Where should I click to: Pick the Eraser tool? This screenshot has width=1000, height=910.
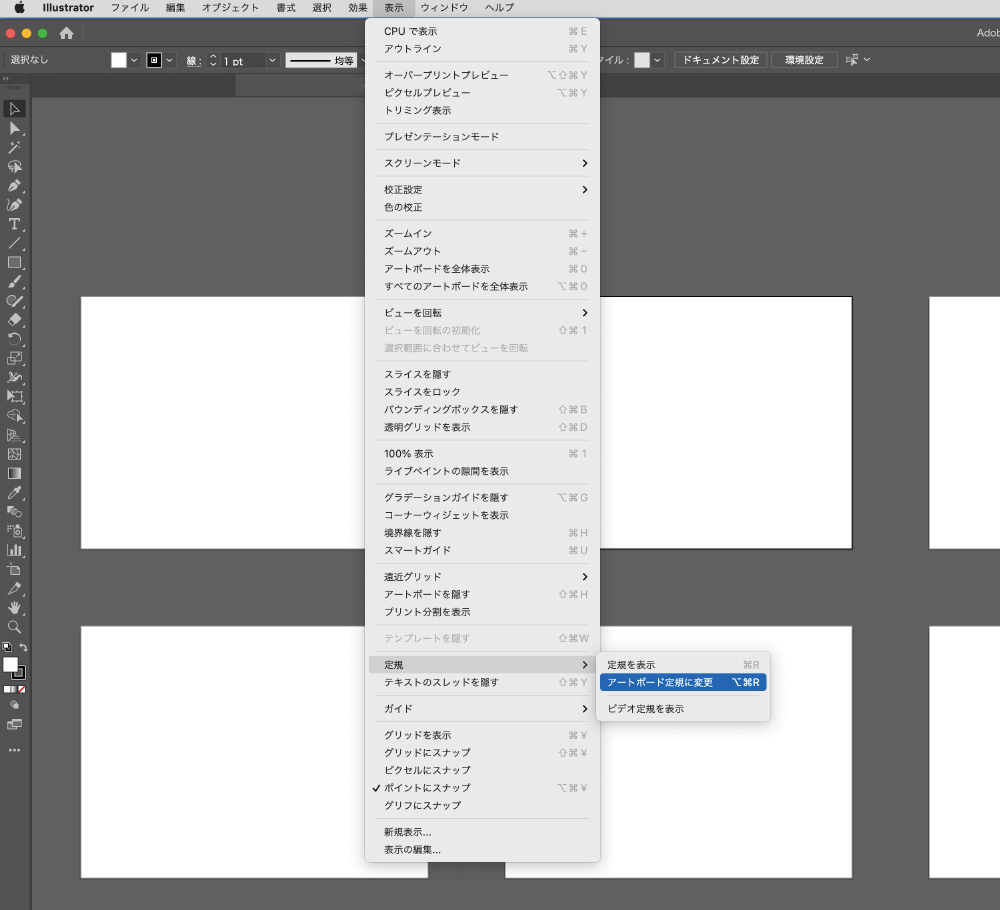pos(15,320)
